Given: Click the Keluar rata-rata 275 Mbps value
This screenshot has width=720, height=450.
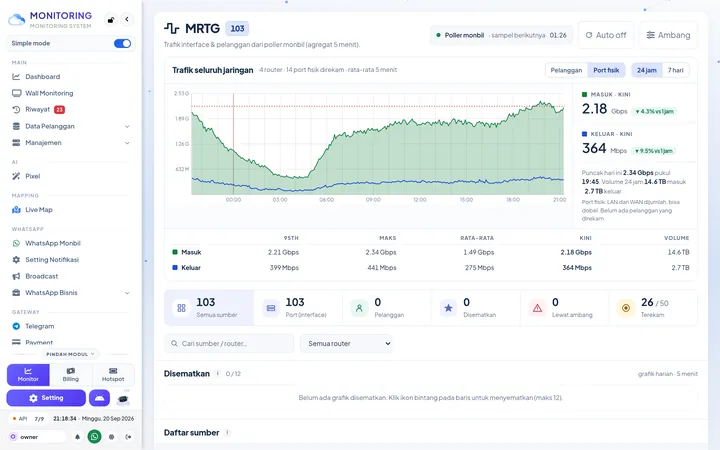Looking at the screenshot, I should (x=479, y=268).
